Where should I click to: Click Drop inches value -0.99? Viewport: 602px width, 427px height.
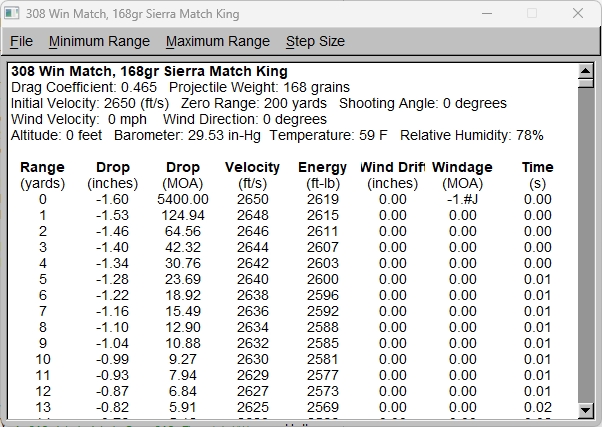point(112,359)
